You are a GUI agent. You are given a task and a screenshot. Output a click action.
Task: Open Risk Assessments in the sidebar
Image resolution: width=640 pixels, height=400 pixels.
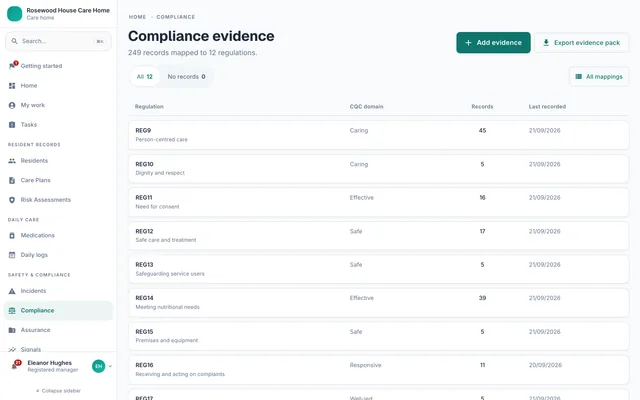tap(58, 200)
